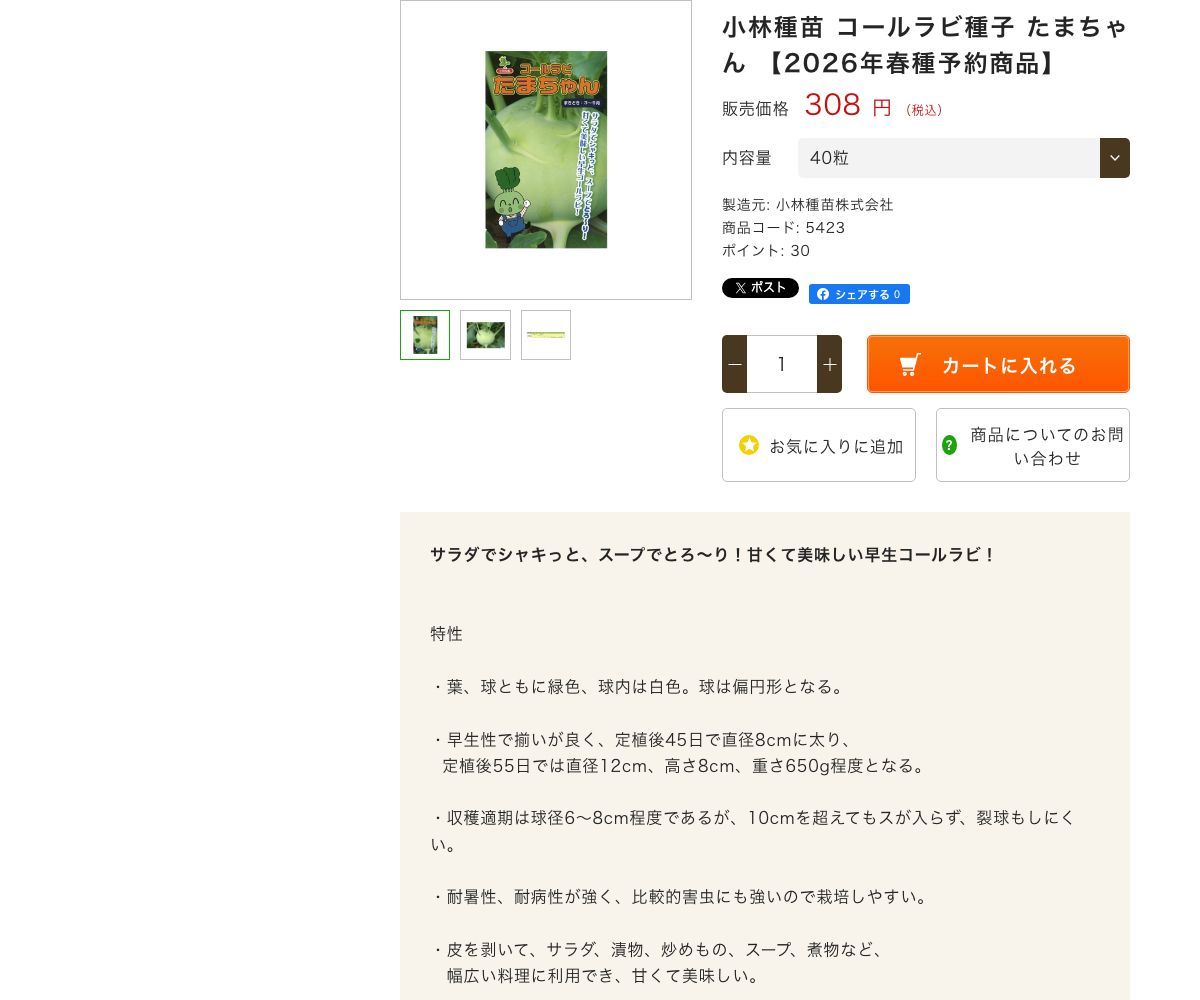The image size is (1200, 1000).
Task: Click the manufacturer 小林種苗株式会社 text
Action: pyautogui.click(x=834, y=205)
